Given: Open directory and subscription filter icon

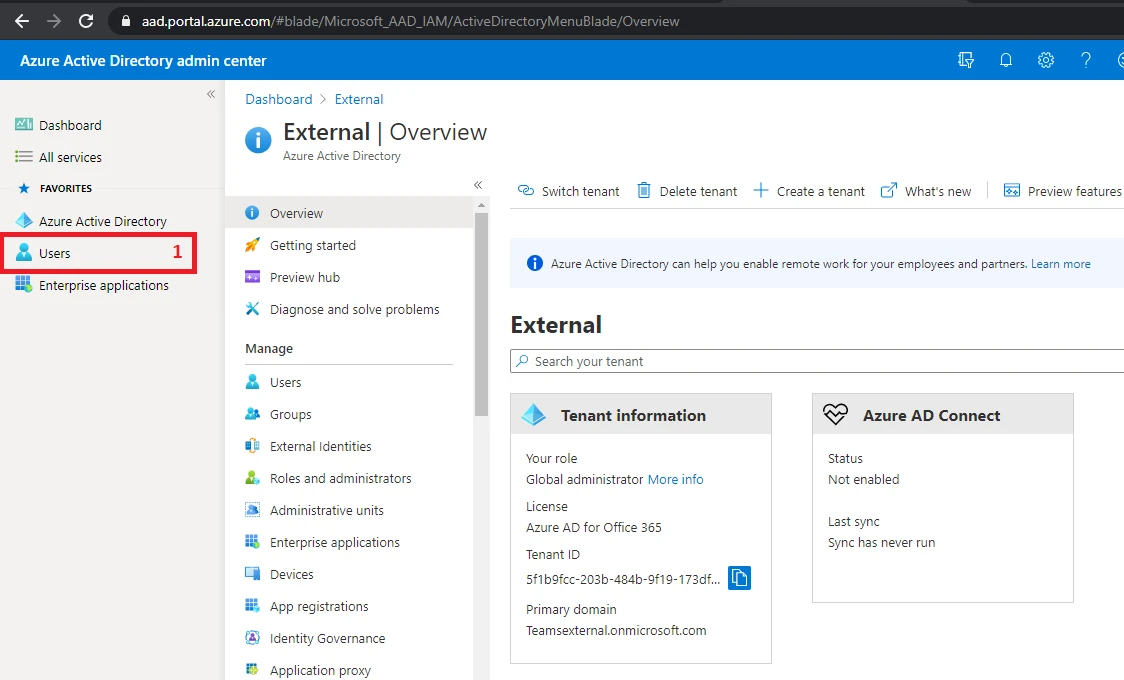Looking at the screenshot, I should 966,61.
